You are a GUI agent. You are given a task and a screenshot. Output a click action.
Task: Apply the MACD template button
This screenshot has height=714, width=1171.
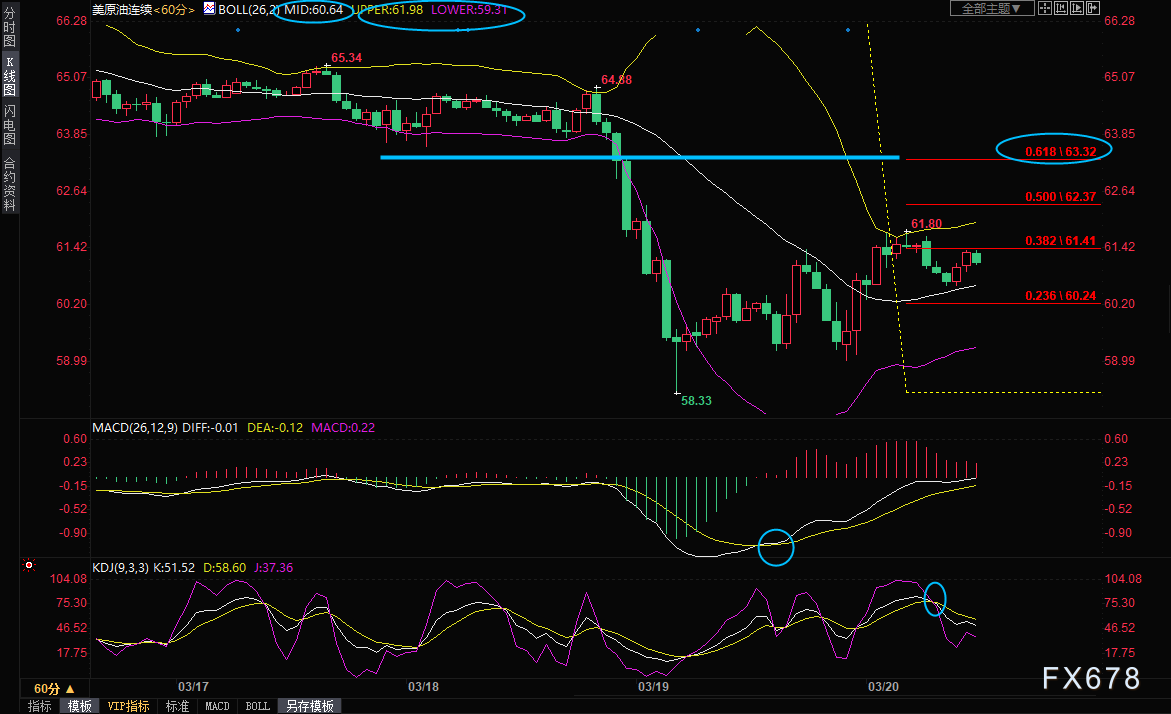click(217, 706)
